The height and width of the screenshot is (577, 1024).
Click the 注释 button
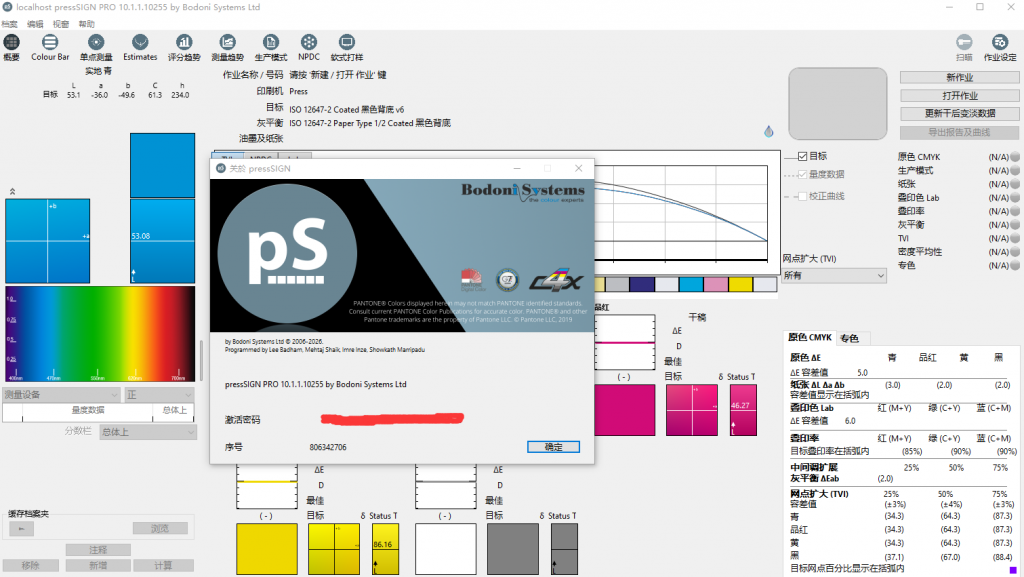click(x=98, y=550)
